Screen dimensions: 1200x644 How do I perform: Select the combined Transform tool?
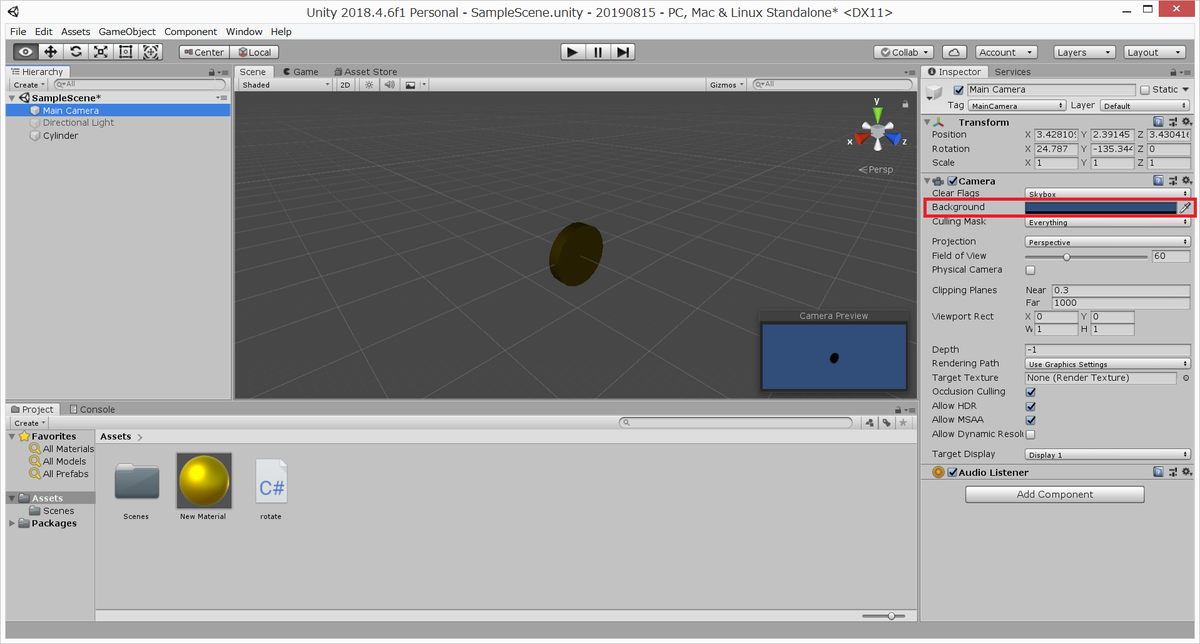151,52
